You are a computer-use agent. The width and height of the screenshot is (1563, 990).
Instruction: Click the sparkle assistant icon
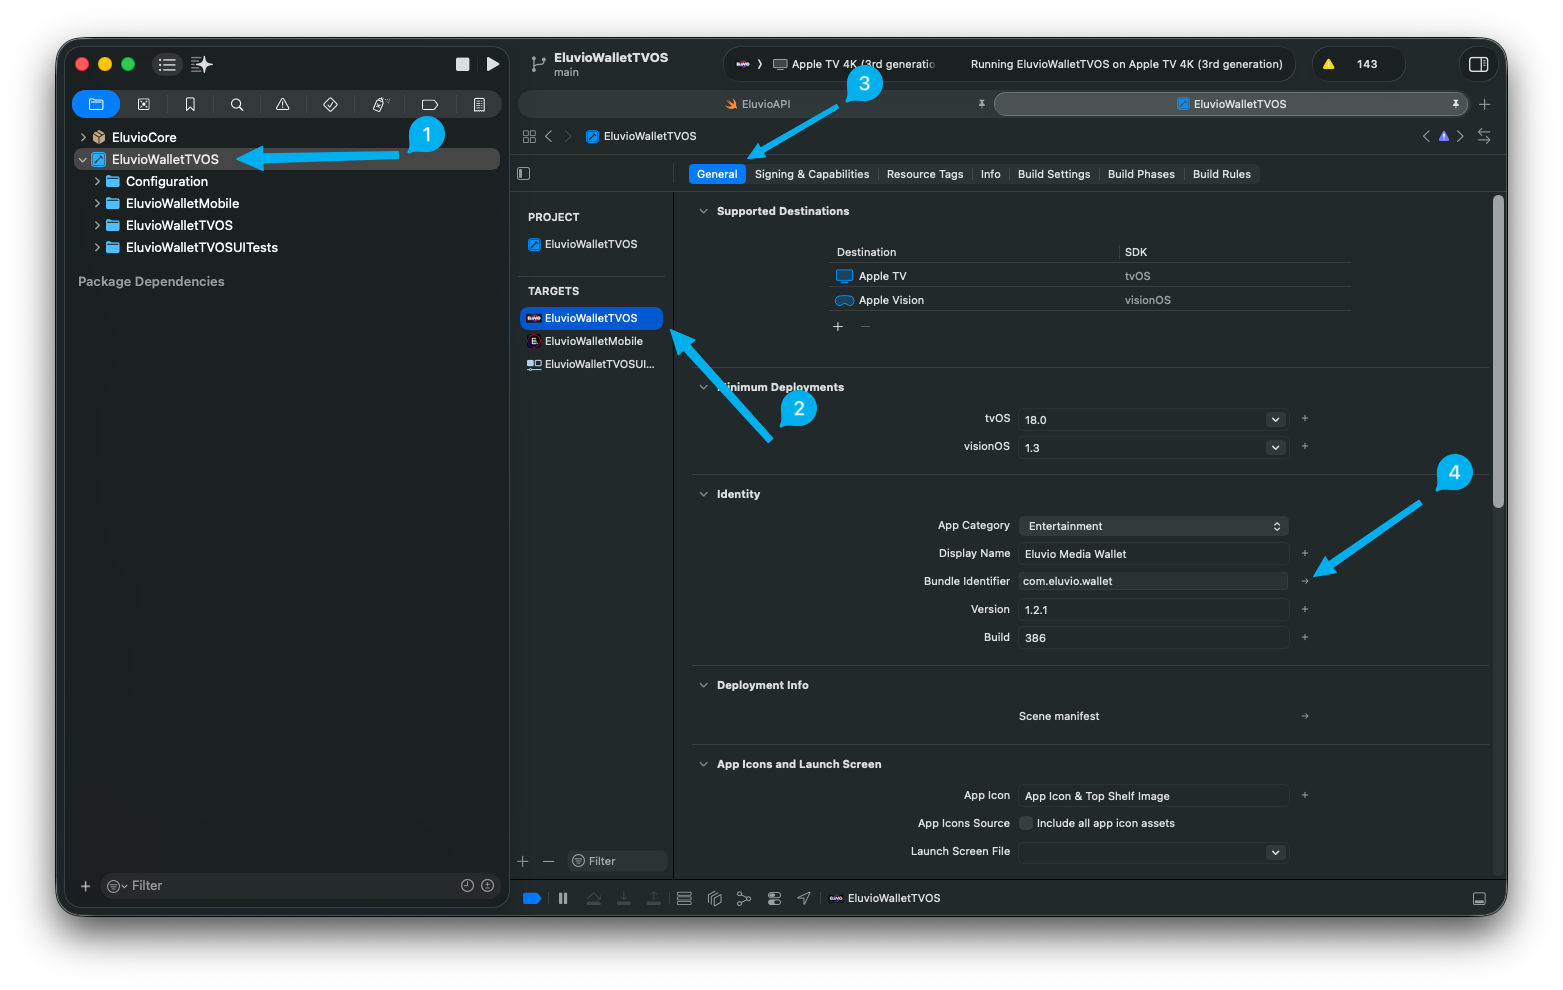point(202,64)
